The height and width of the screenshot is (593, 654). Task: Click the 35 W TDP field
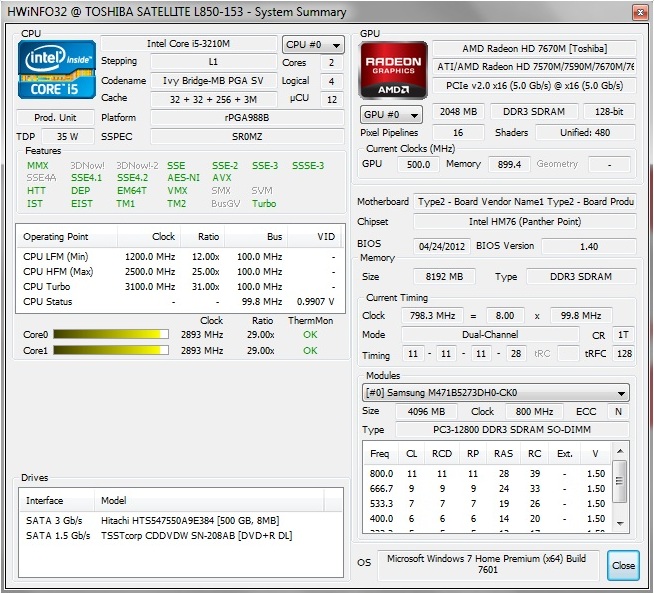pyautogui.click(x=68, y=136)
